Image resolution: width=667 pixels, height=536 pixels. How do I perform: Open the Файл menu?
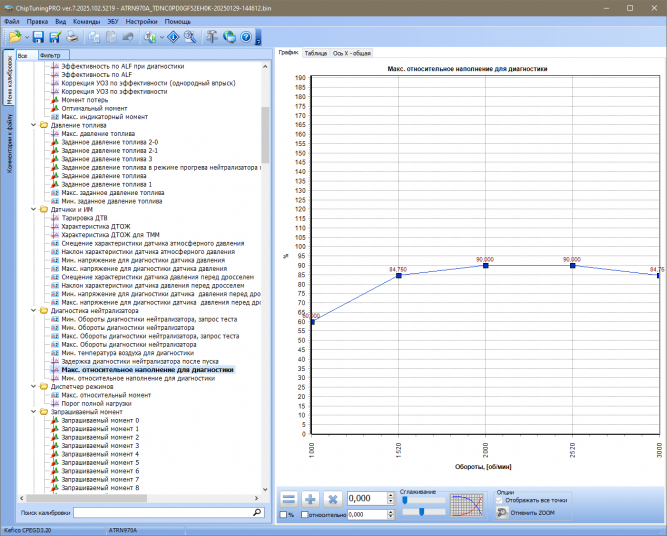point(11,21)
